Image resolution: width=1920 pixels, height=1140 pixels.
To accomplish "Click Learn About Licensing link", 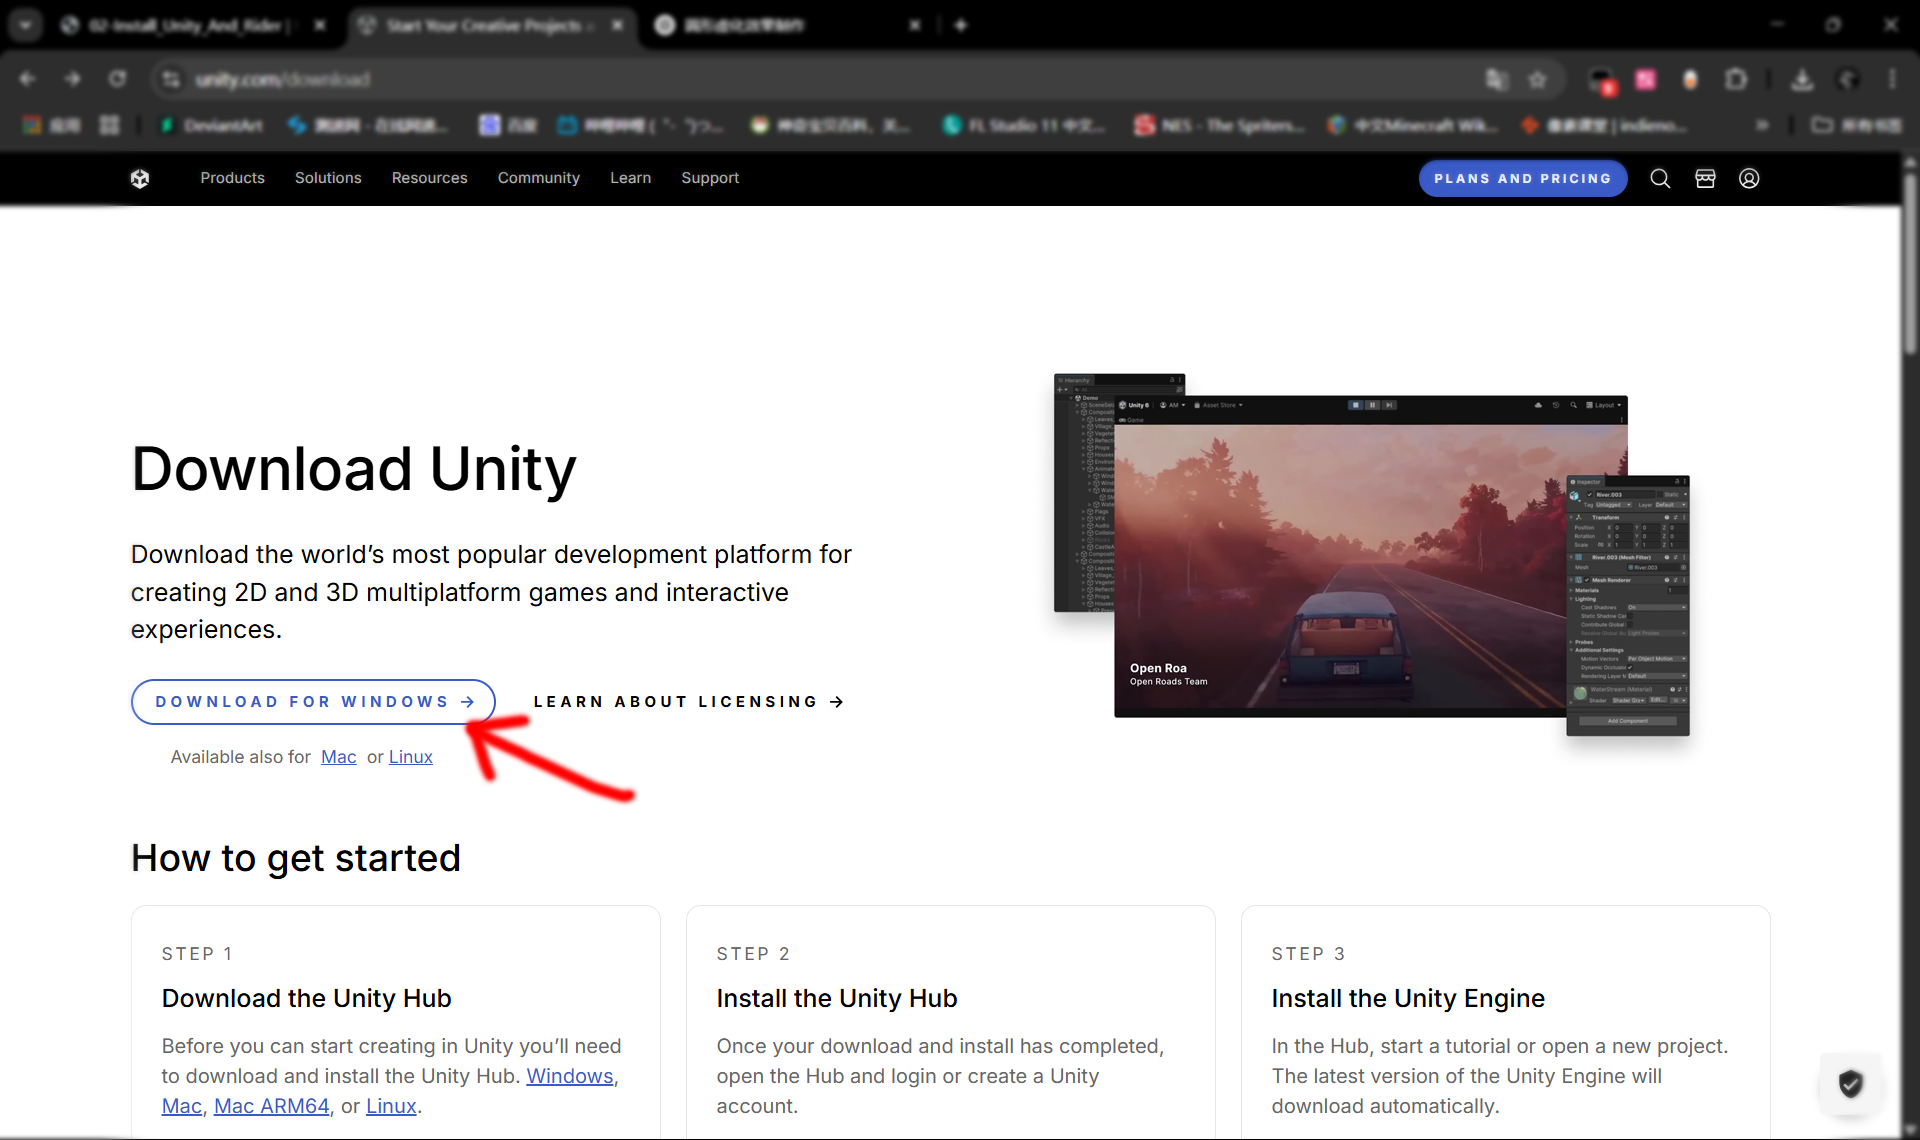I will [x=689, y=702].
